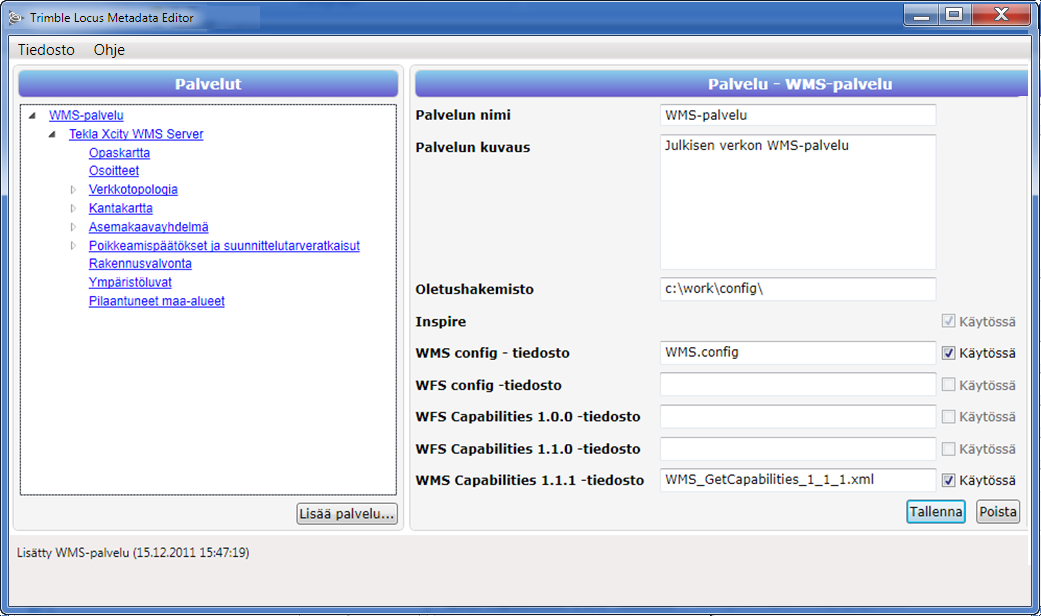
Task: Click the WMS Capabilities 1.1.1 -tiedosto field
Action: [x=798, y=480]
